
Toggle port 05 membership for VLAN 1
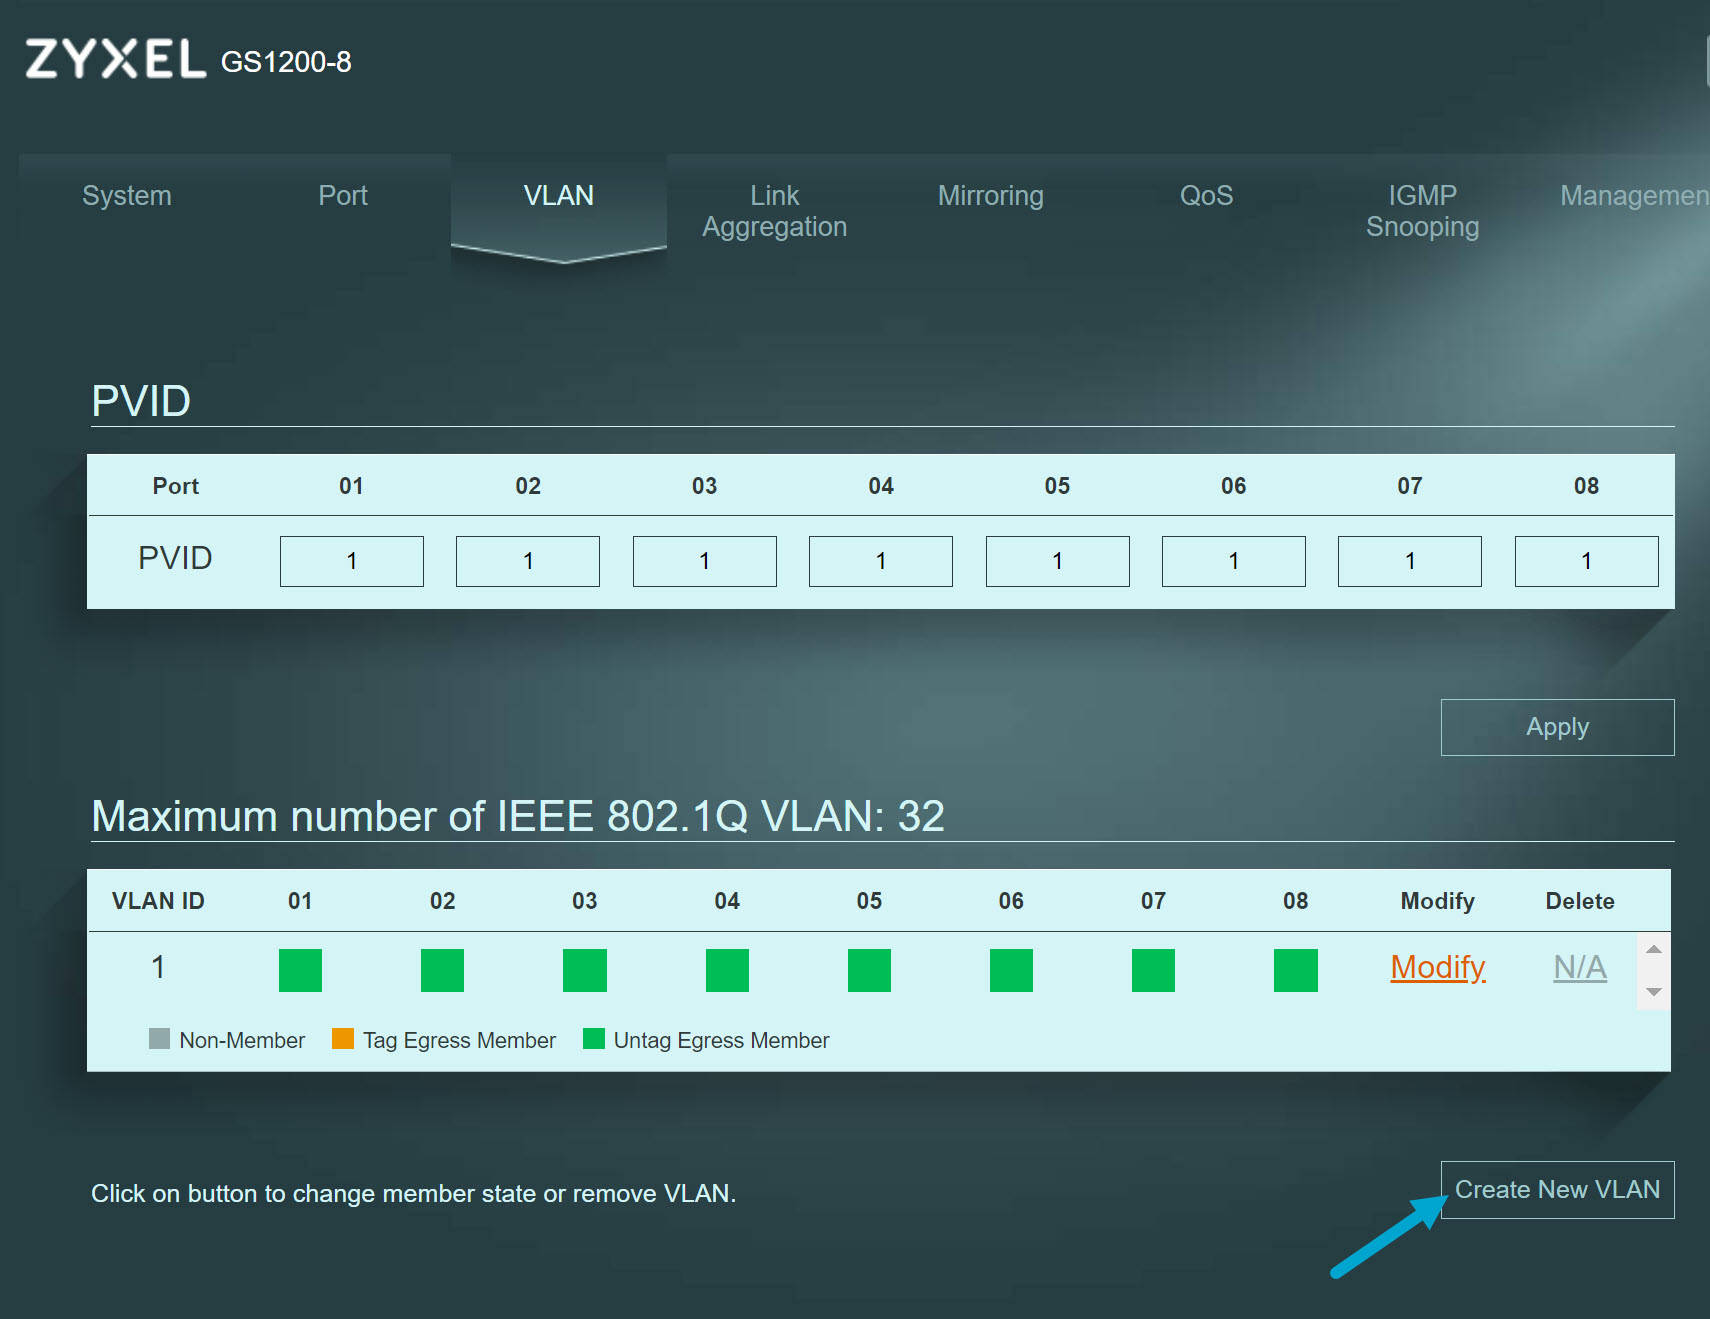869,969
